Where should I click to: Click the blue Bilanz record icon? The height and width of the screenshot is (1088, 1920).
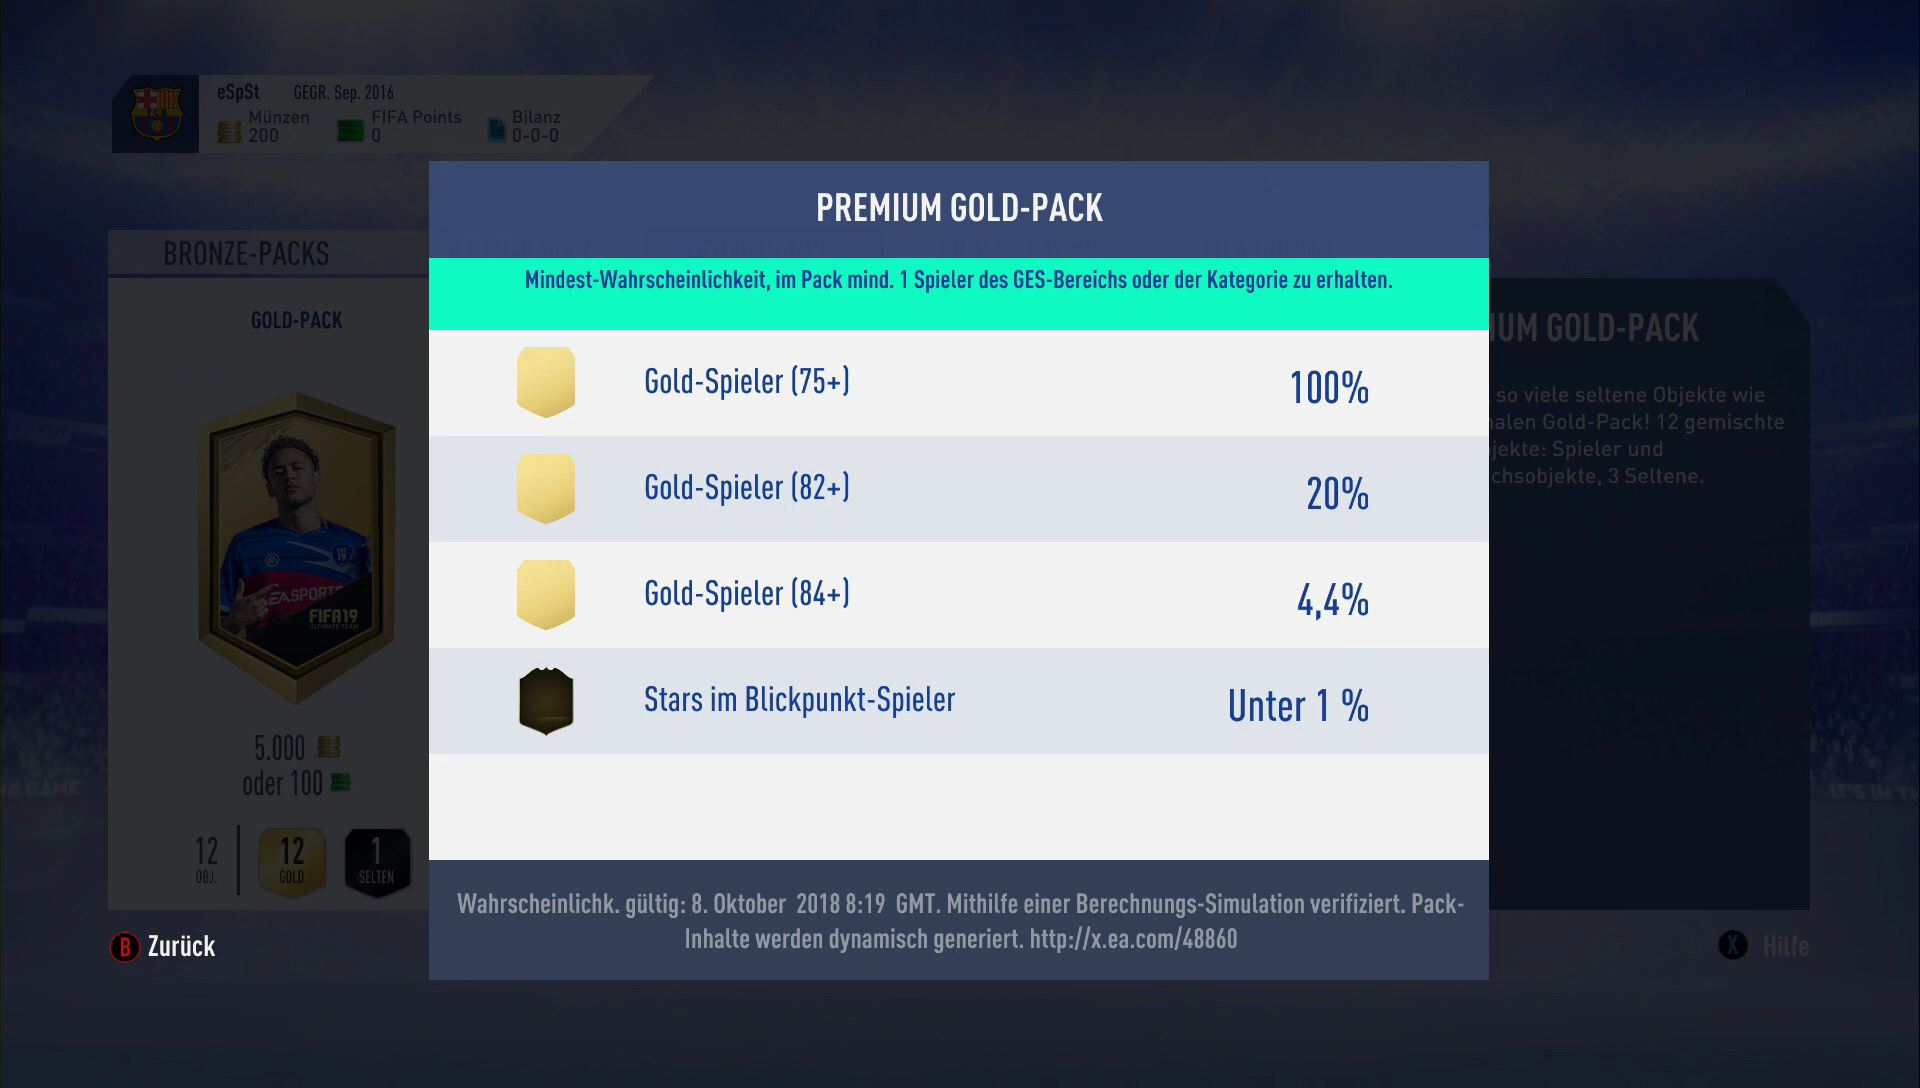coord(497,130)
